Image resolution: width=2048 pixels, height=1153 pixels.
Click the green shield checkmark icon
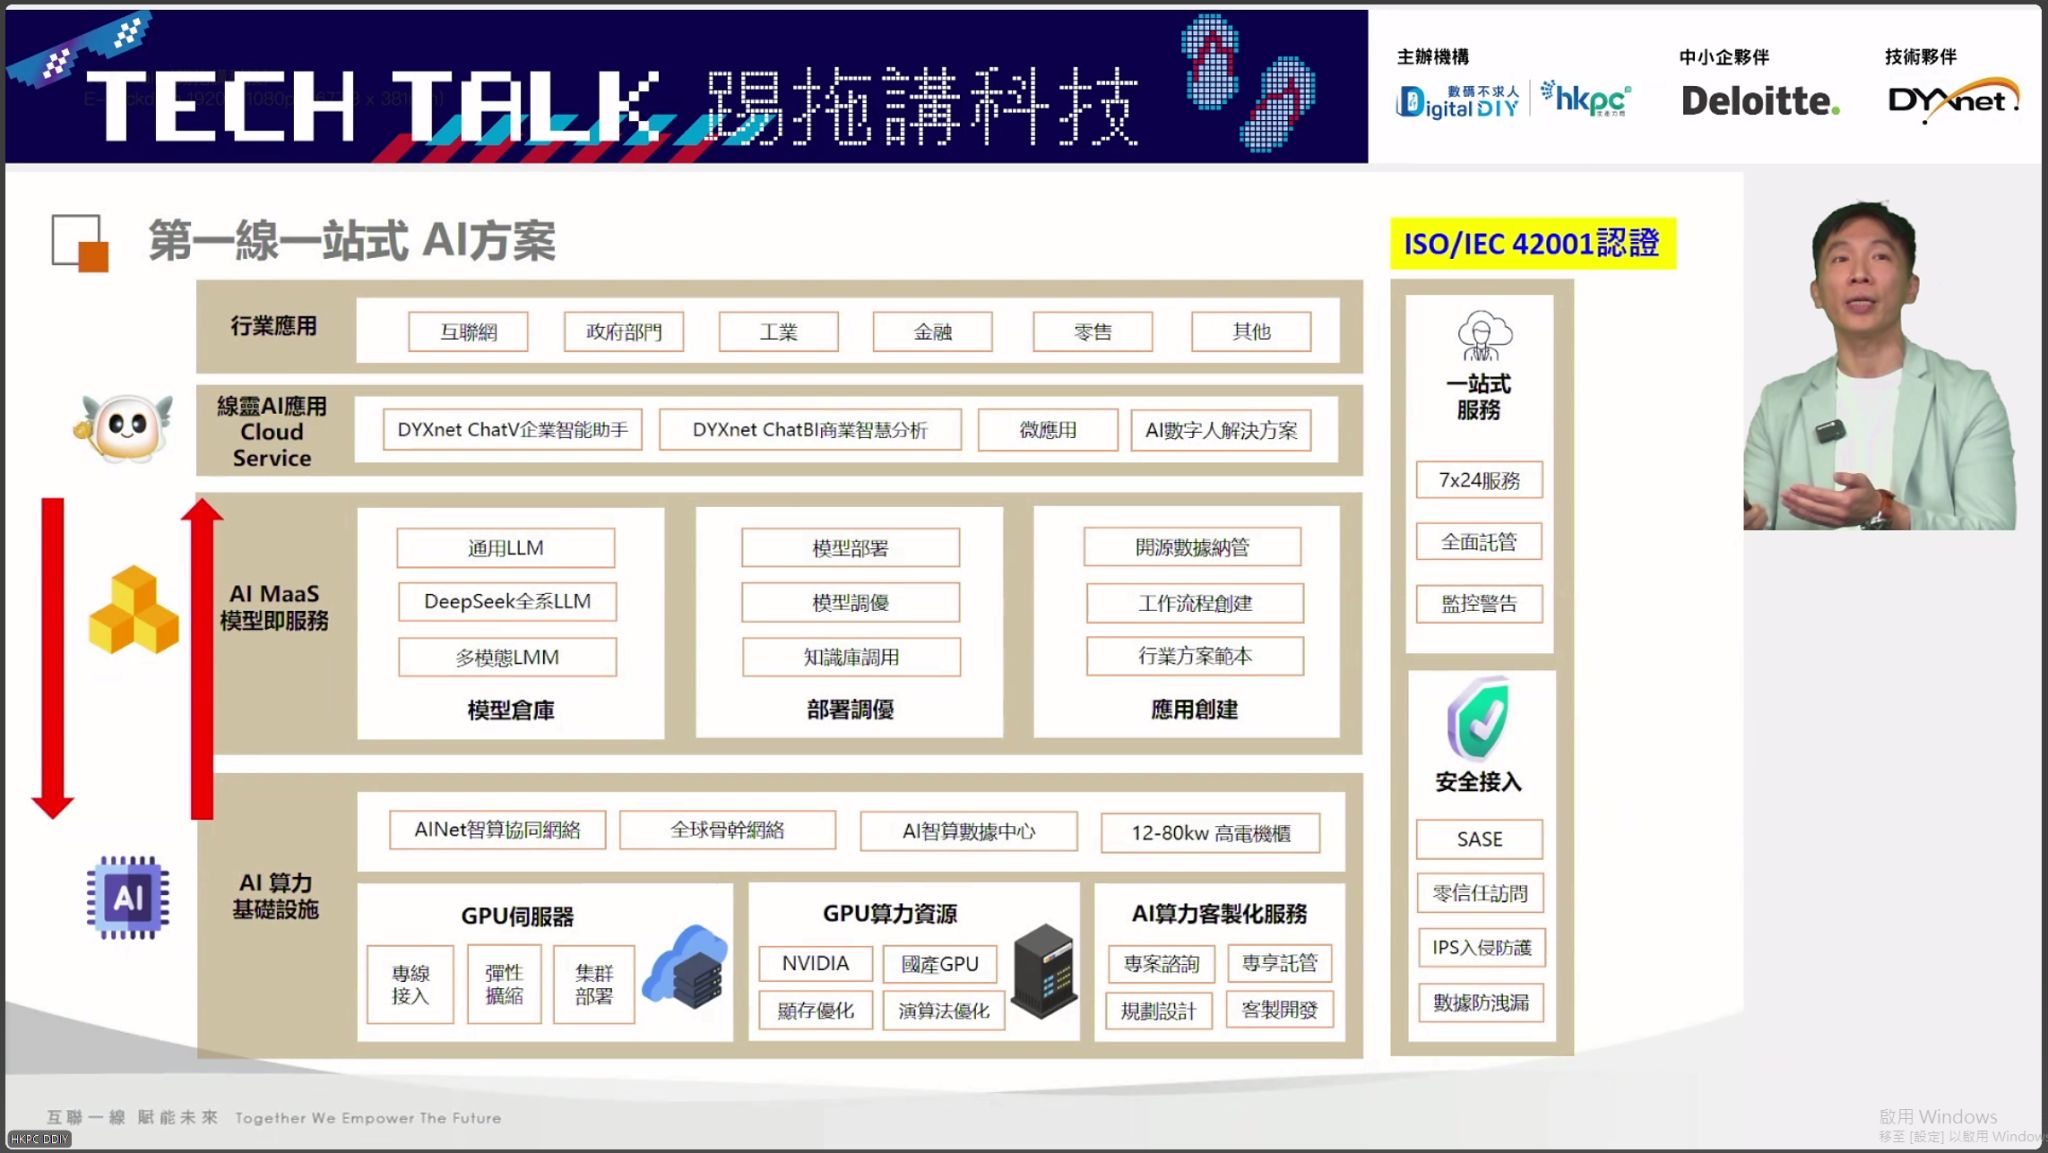point(1478,719)
